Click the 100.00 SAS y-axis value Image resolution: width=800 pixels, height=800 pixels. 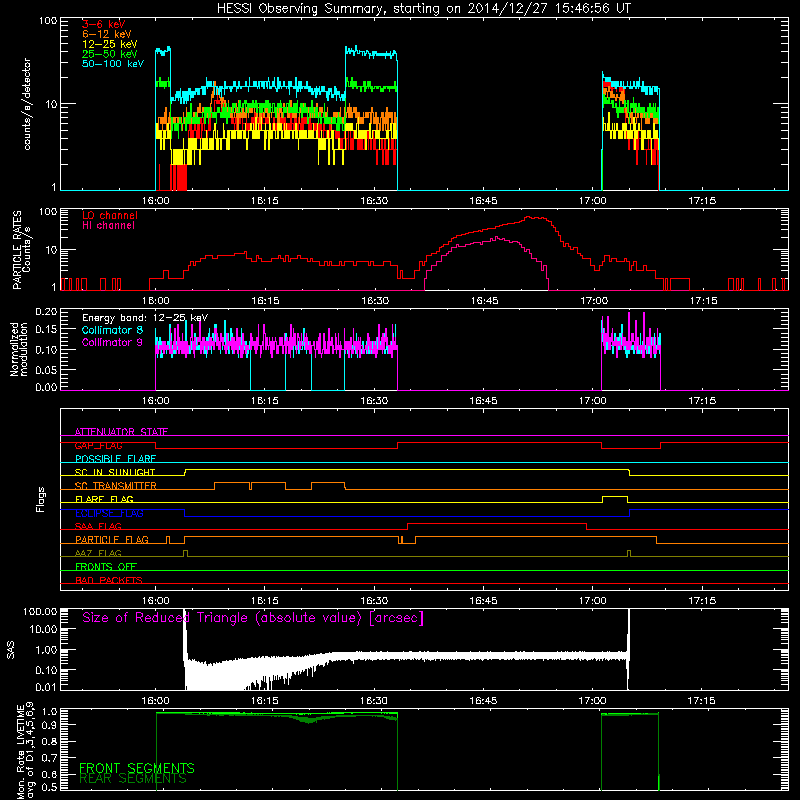point(40,612)
